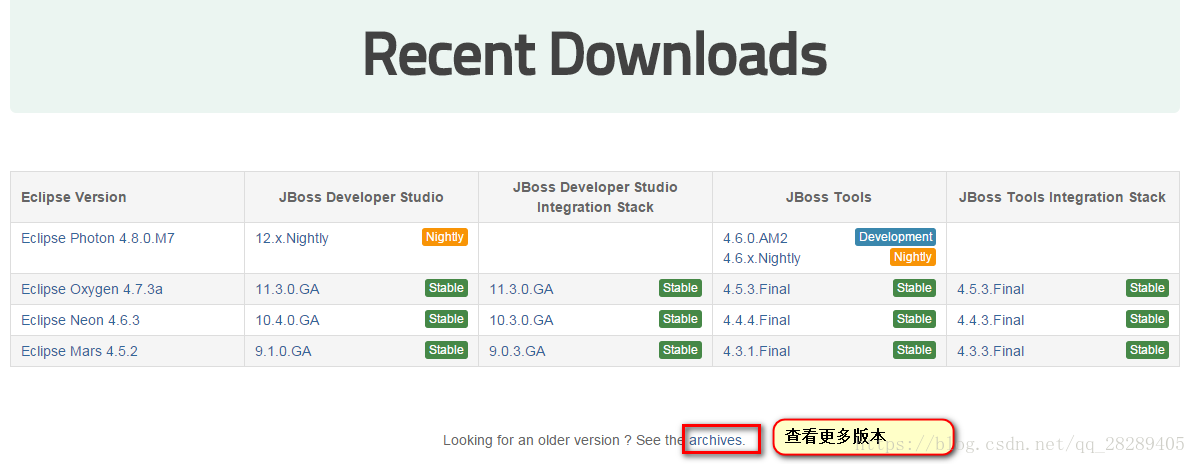The width and height of the screenshot is (1196, 464).
Task: Select the 4.4.3.Final version link
Action: (x=991, y=320)
